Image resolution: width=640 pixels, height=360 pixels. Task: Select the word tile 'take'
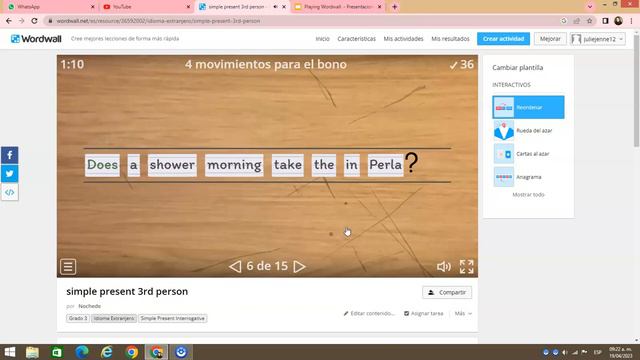288,165
